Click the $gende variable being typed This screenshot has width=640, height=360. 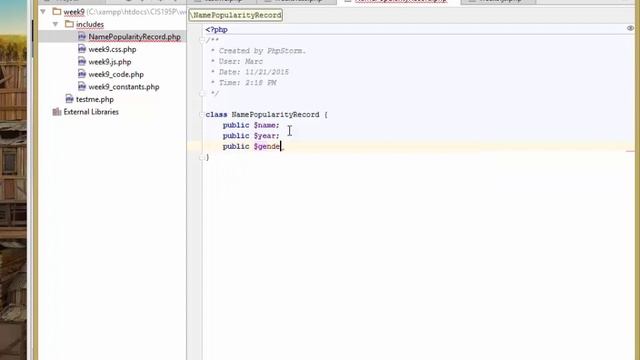[x=267, y=147]
